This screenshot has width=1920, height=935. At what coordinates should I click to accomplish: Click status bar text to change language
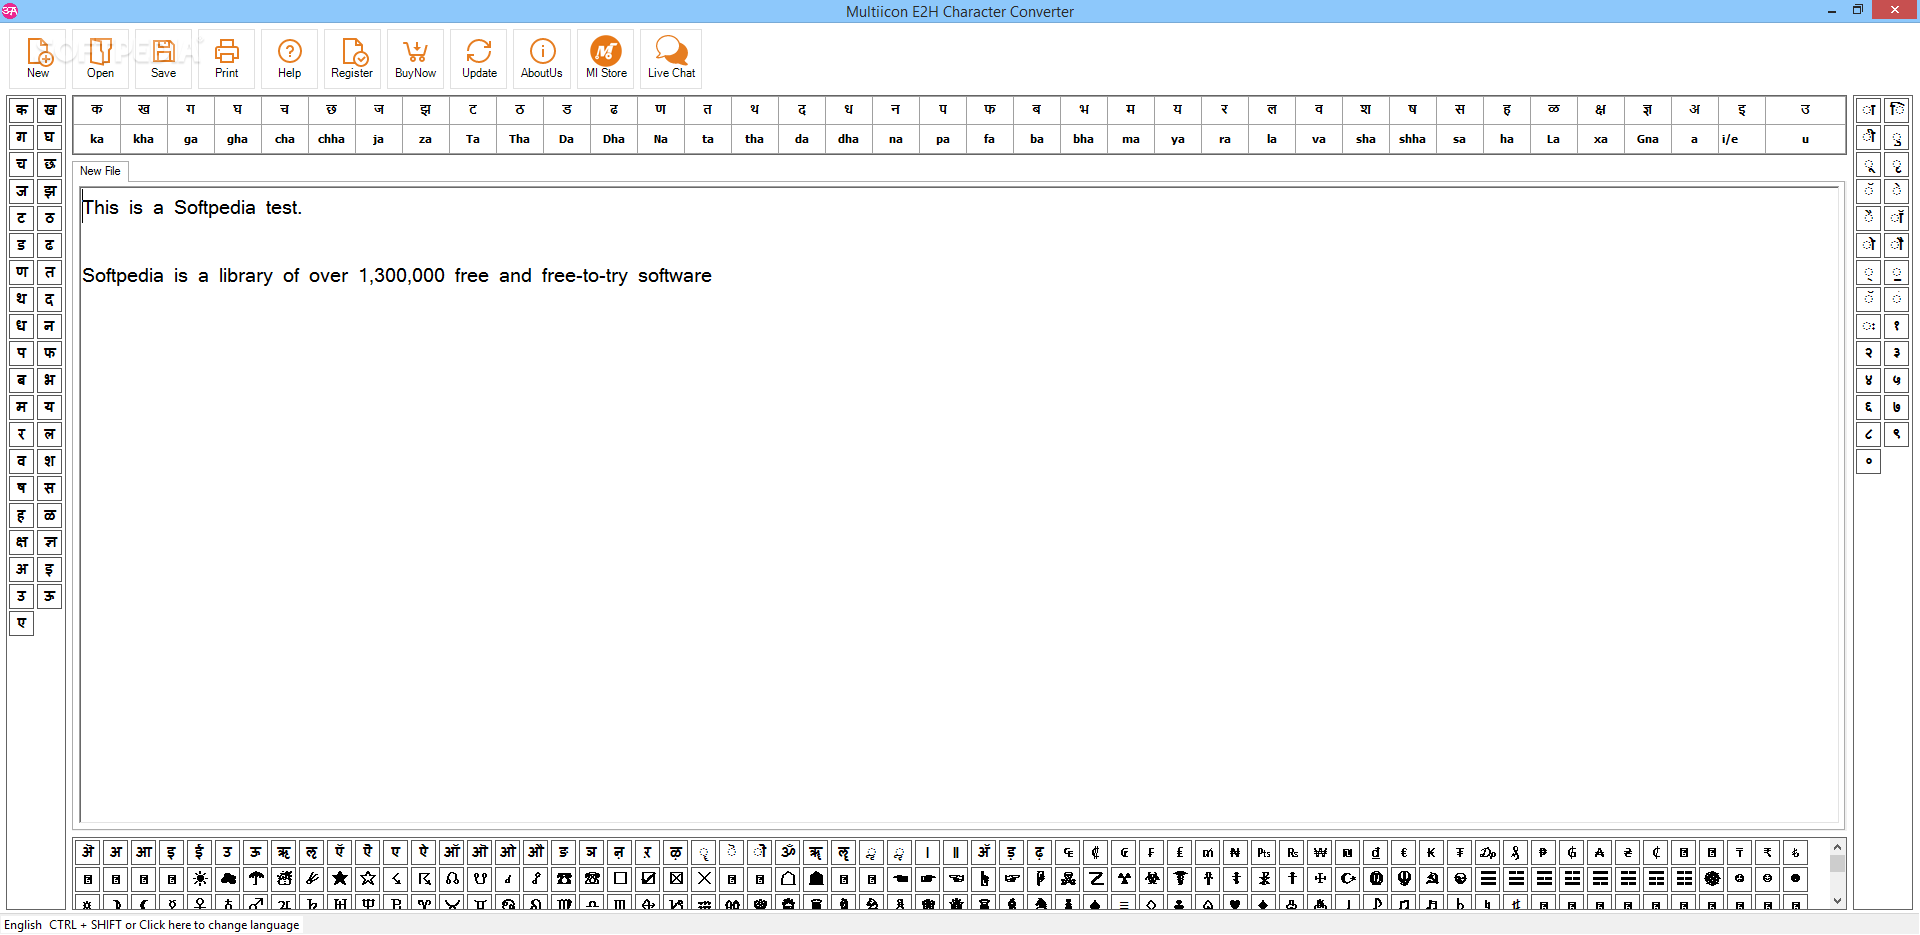174,925
